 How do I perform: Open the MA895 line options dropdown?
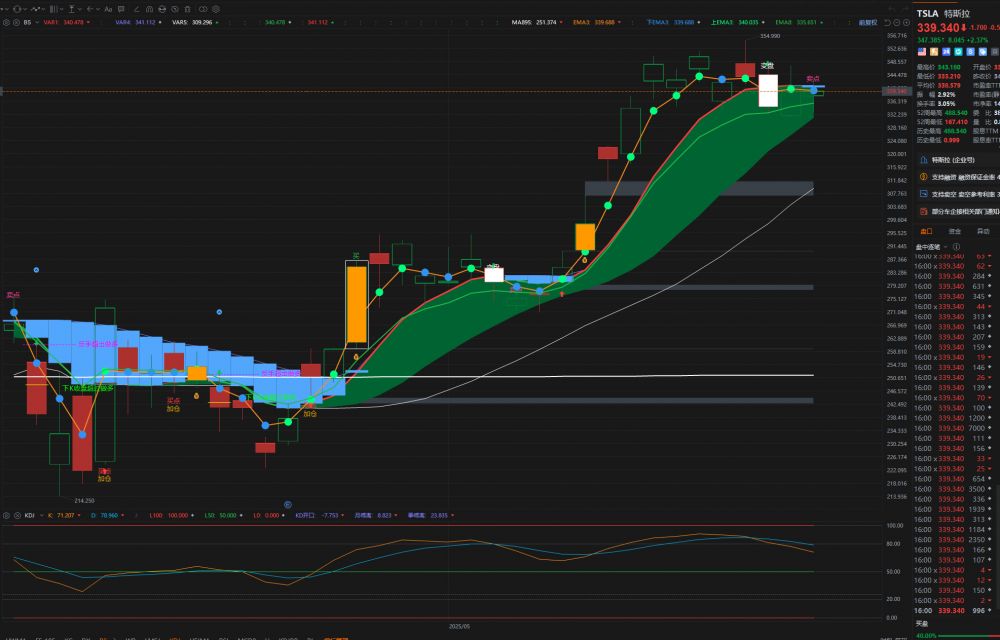(x=563, y=21)
